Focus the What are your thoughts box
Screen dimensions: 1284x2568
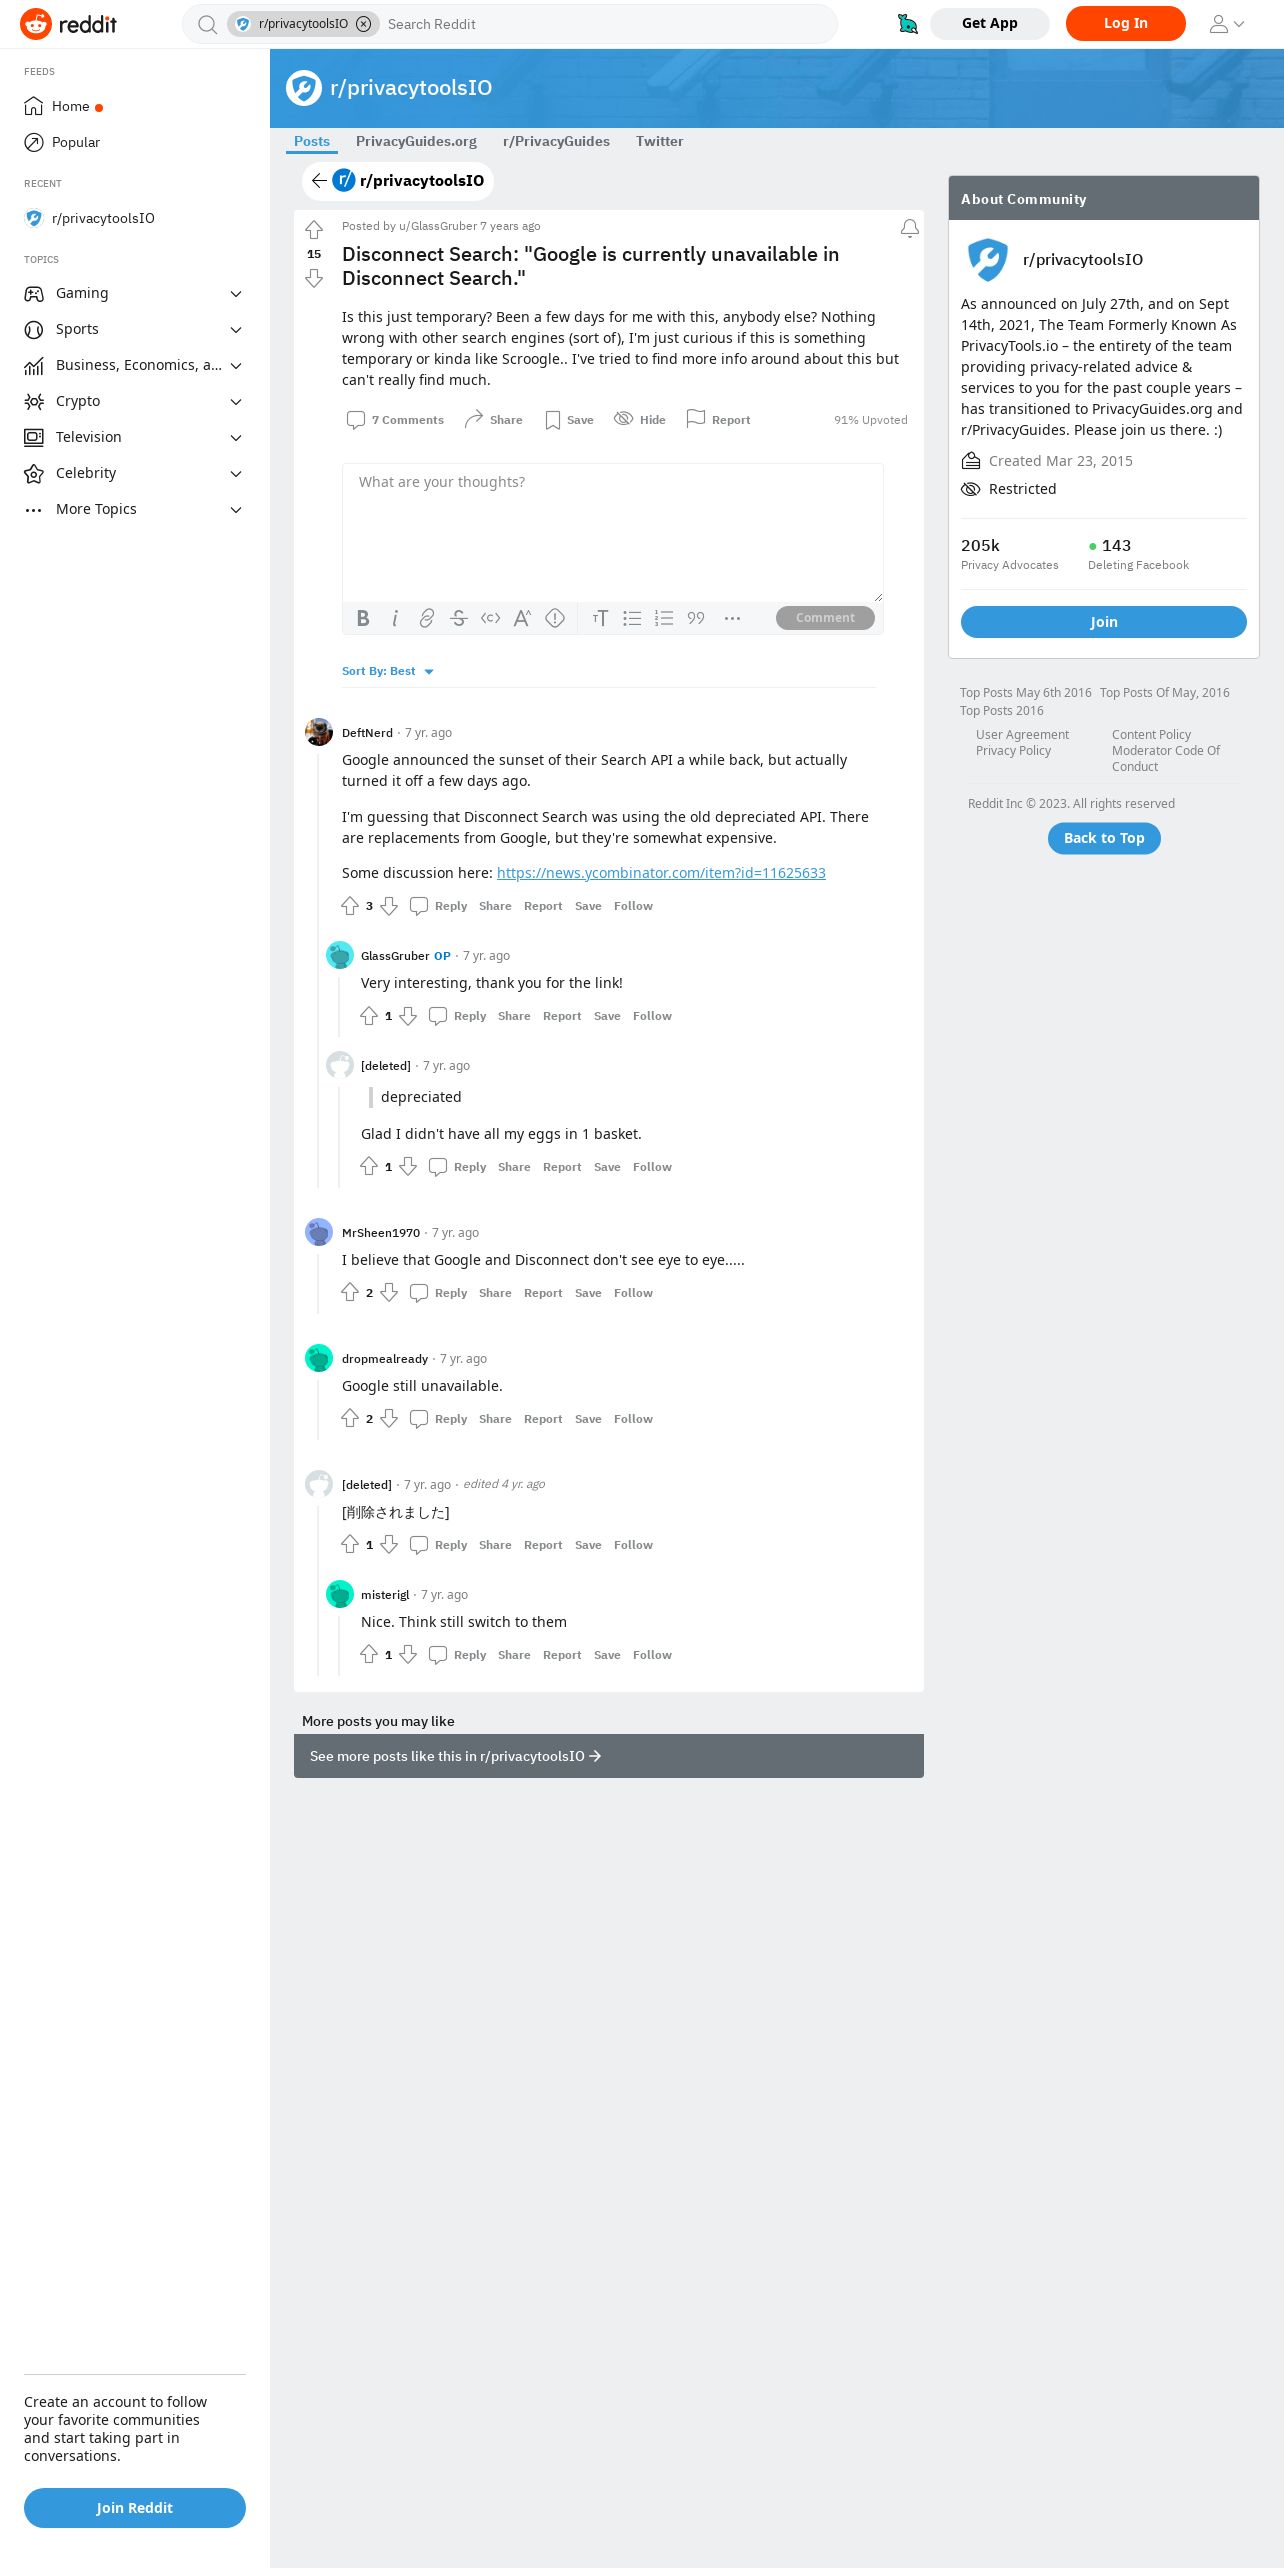[x=613, y=532]
